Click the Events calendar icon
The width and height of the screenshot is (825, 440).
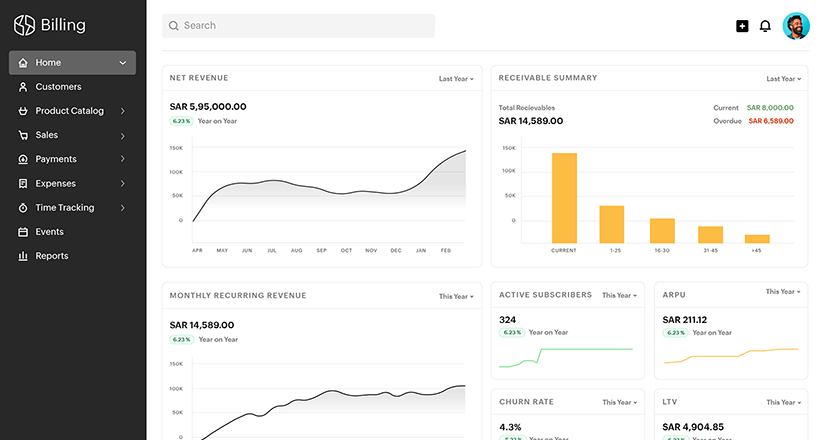(x=23, y=232)
